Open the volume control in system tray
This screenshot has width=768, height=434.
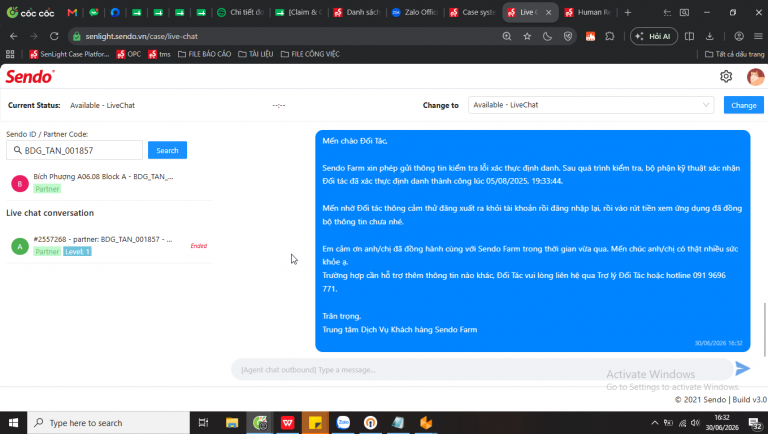[x=696, y=423]
